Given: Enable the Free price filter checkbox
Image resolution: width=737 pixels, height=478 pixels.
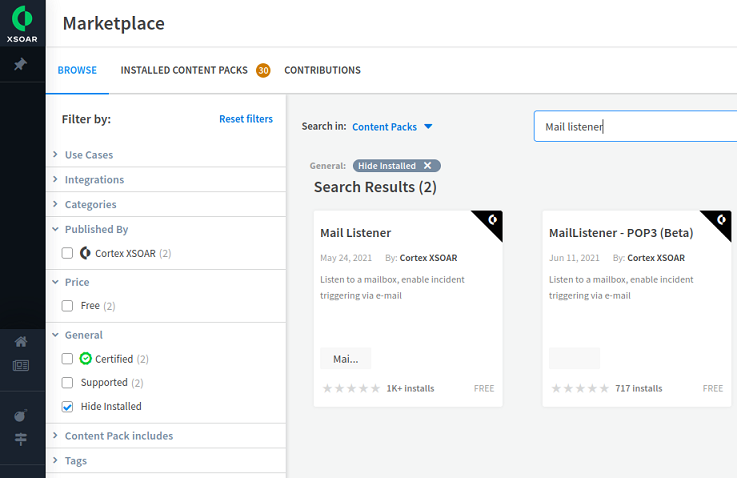Looking at the screenshot, I should (68, 306).
